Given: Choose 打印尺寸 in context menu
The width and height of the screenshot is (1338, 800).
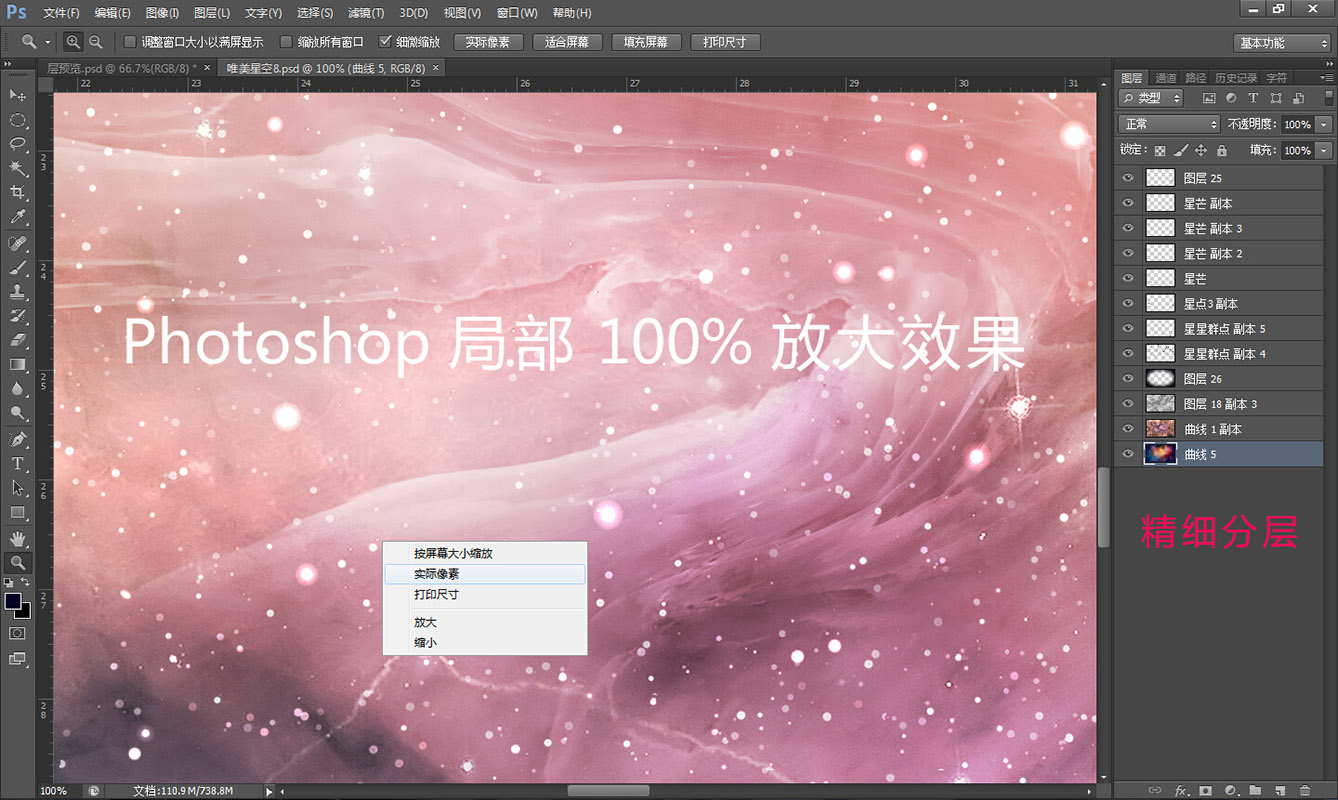Looking at the screenshot, I should (x=485, y=594).
